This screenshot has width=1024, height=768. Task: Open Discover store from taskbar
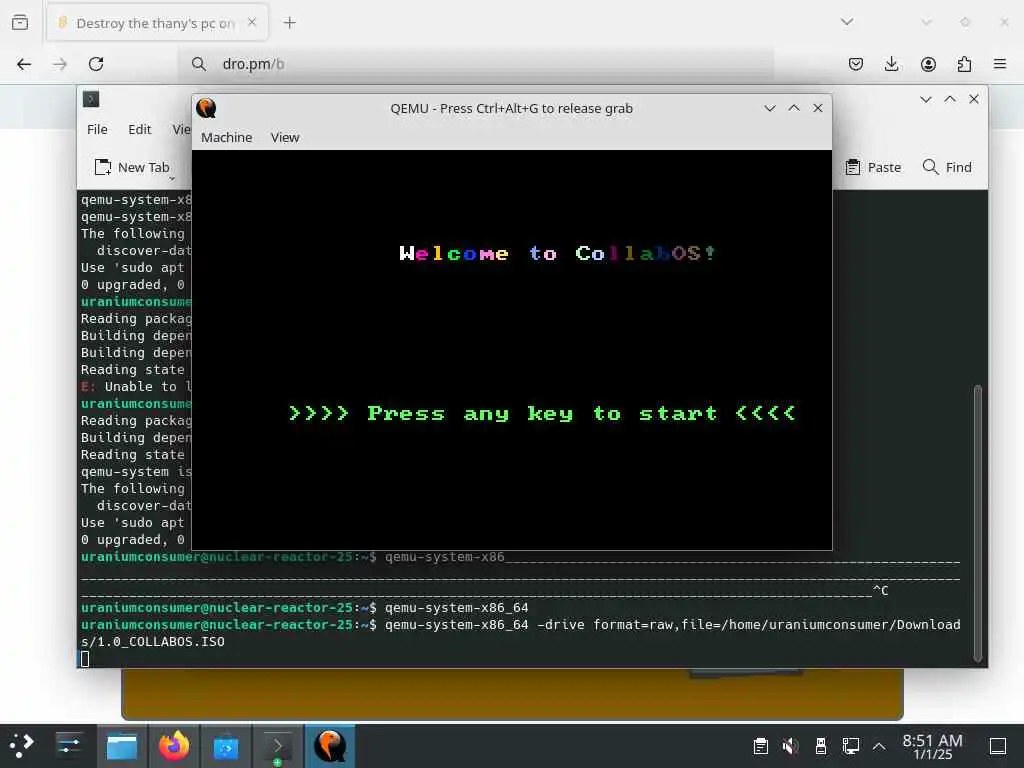[x=226, y=746]
